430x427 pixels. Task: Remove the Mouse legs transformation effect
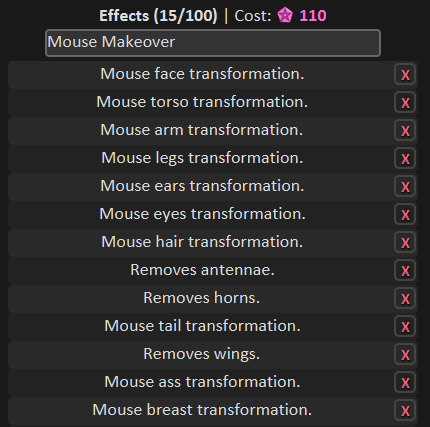point(405,158)
